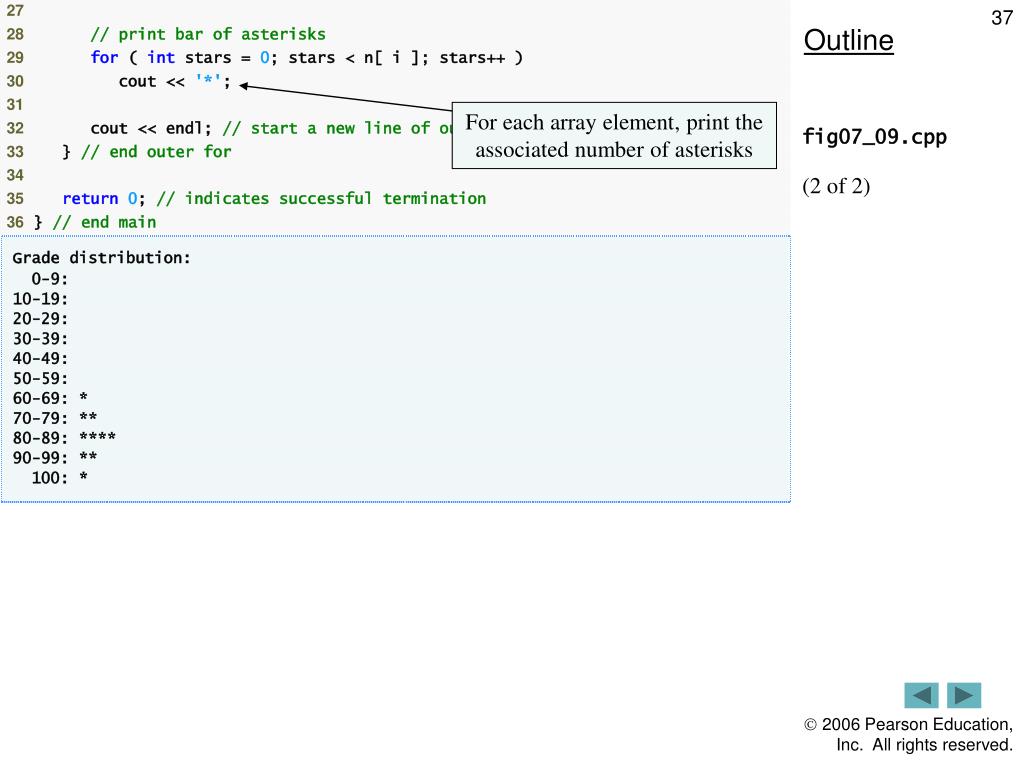Select the callout box about array elements
The width and height of the screenshot is (1024, 768).
[x=614, y=136]
